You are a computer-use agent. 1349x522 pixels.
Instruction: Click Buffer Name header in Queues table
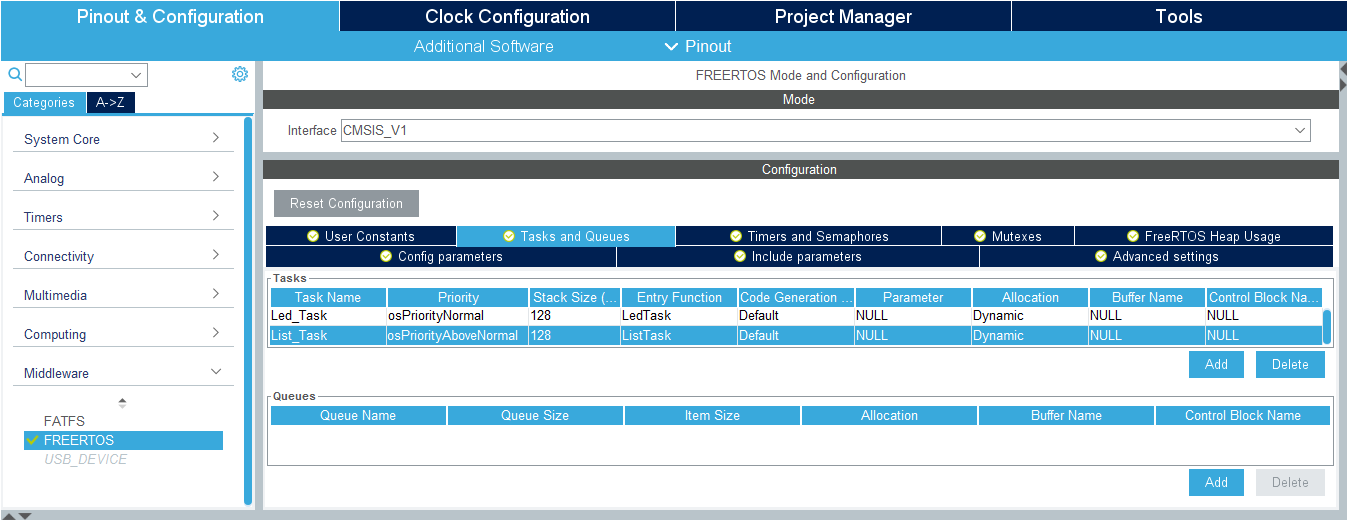(1066, 415)
